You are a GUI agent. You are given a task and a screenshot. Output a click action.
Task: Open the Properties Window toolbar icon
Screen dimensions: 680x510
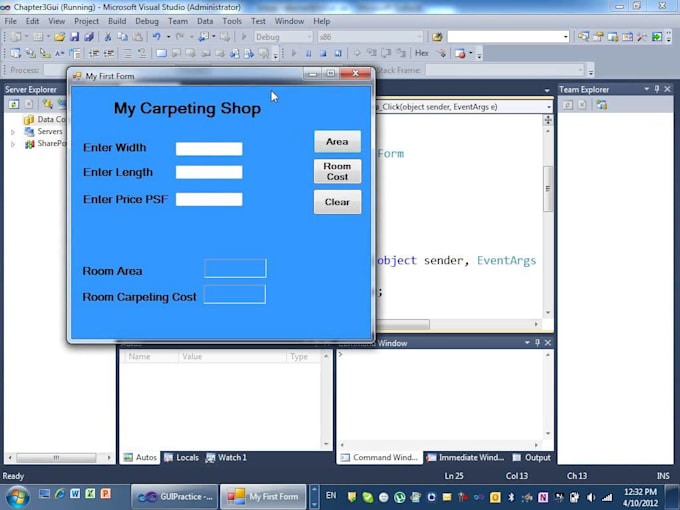(598, 37)
